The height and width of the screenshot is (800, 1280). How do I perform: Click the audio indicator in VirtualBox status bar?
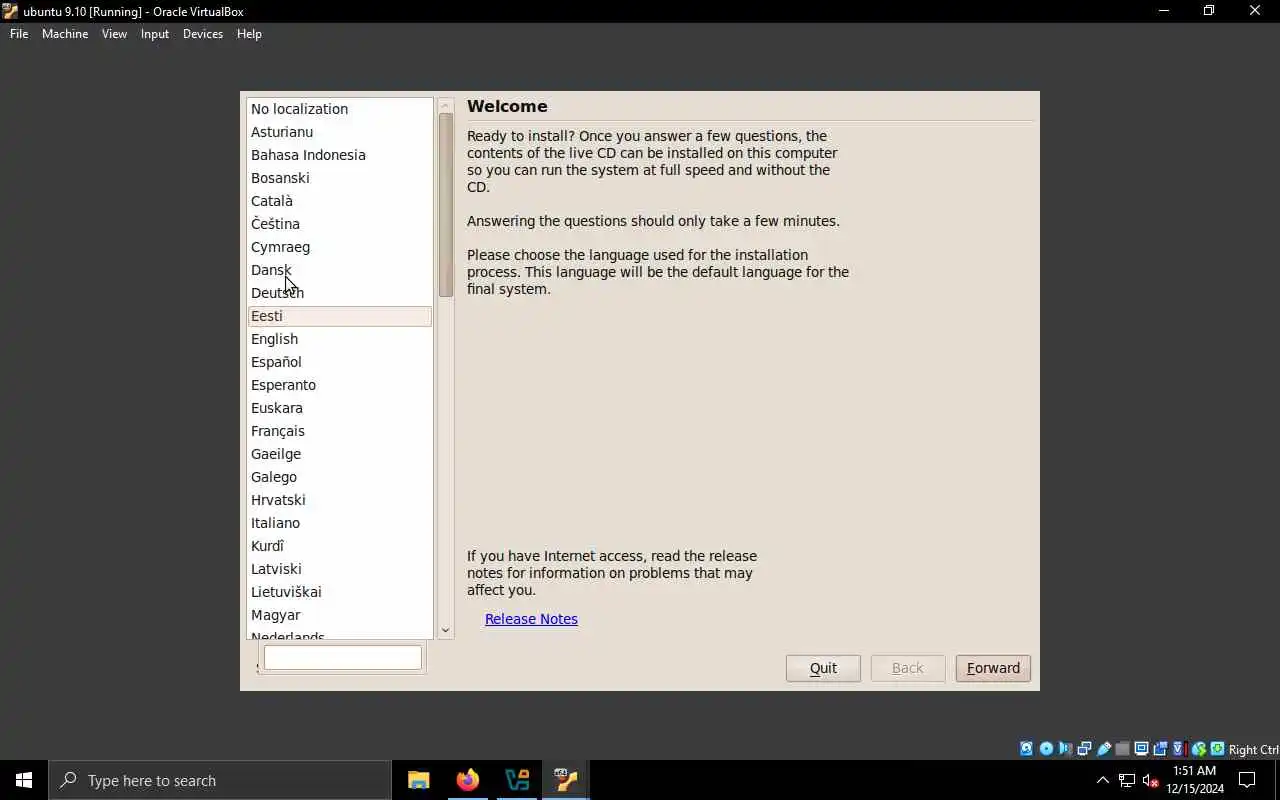tap(1065, 748)
